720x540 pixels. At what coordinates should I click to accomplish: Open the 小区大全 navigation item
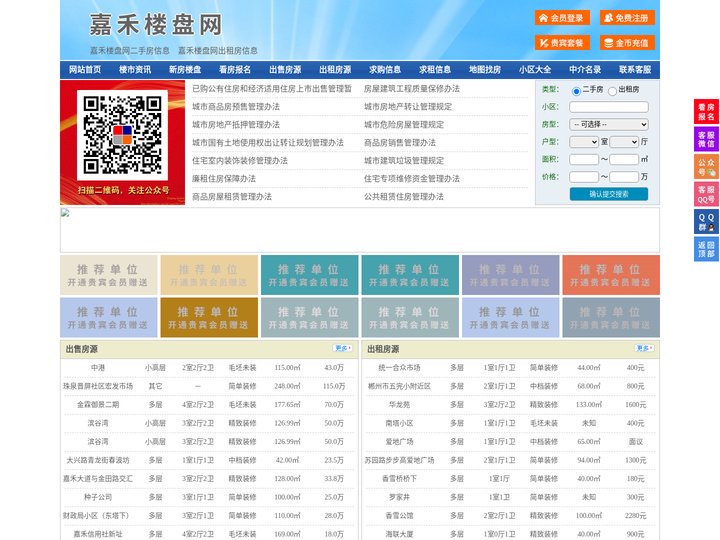coord(535,70)
